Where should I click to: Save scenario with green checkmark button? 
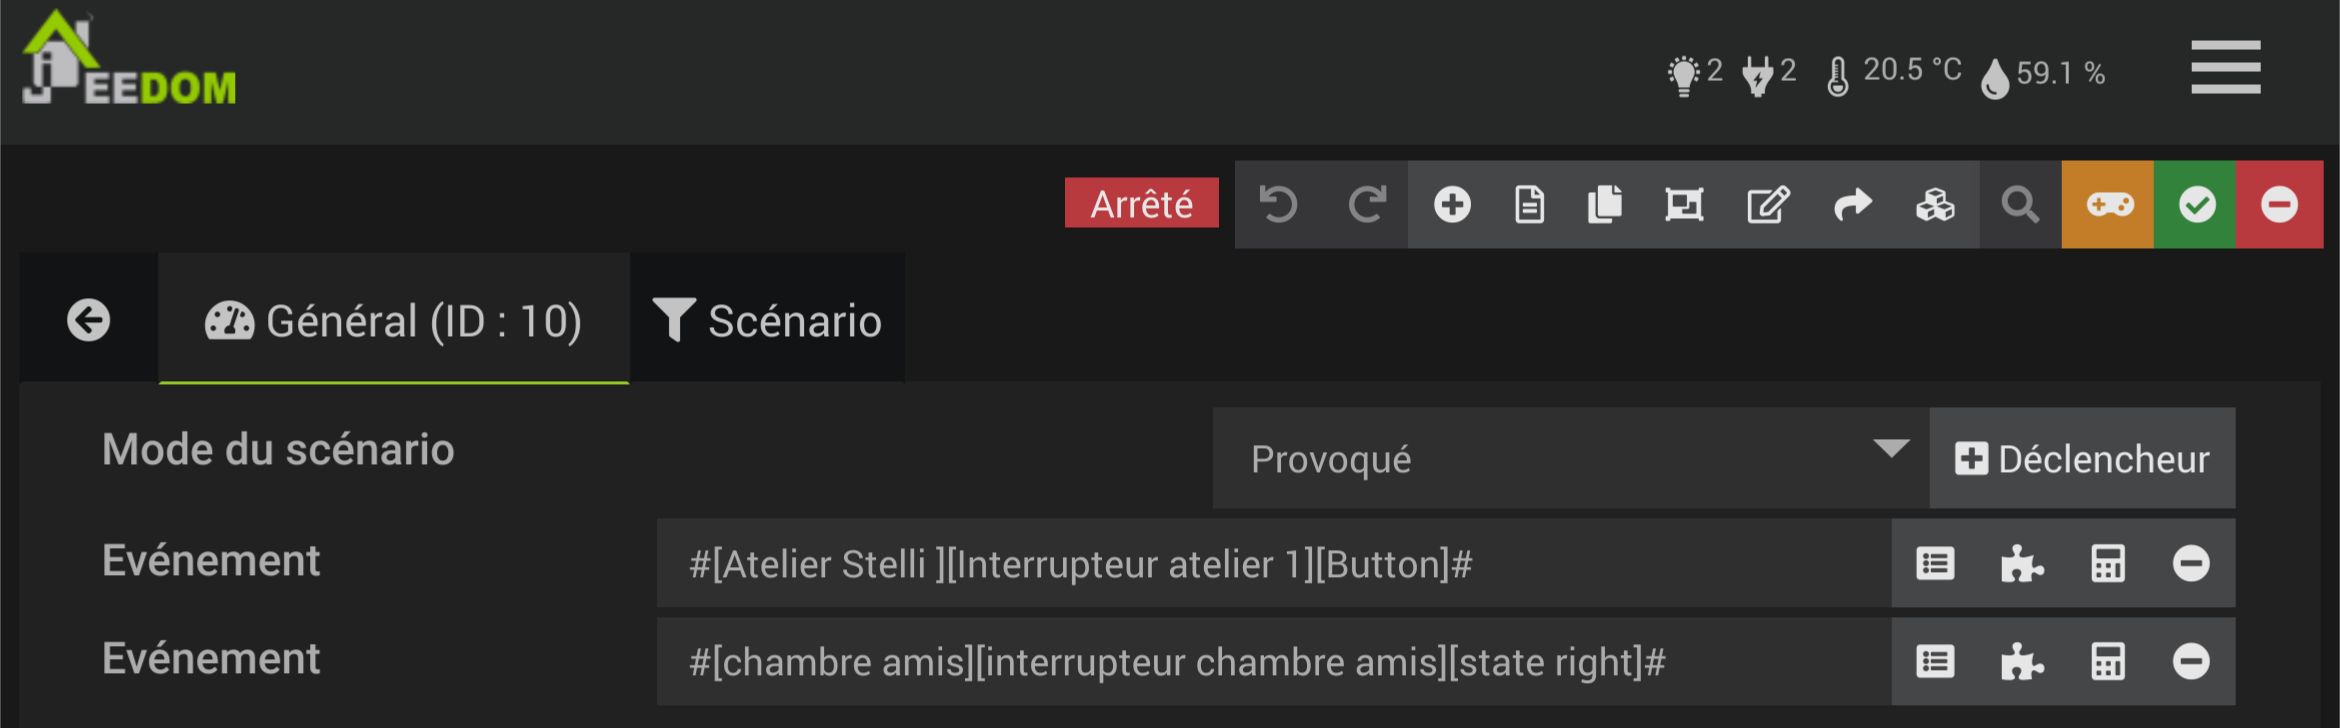coord(2196,205)
